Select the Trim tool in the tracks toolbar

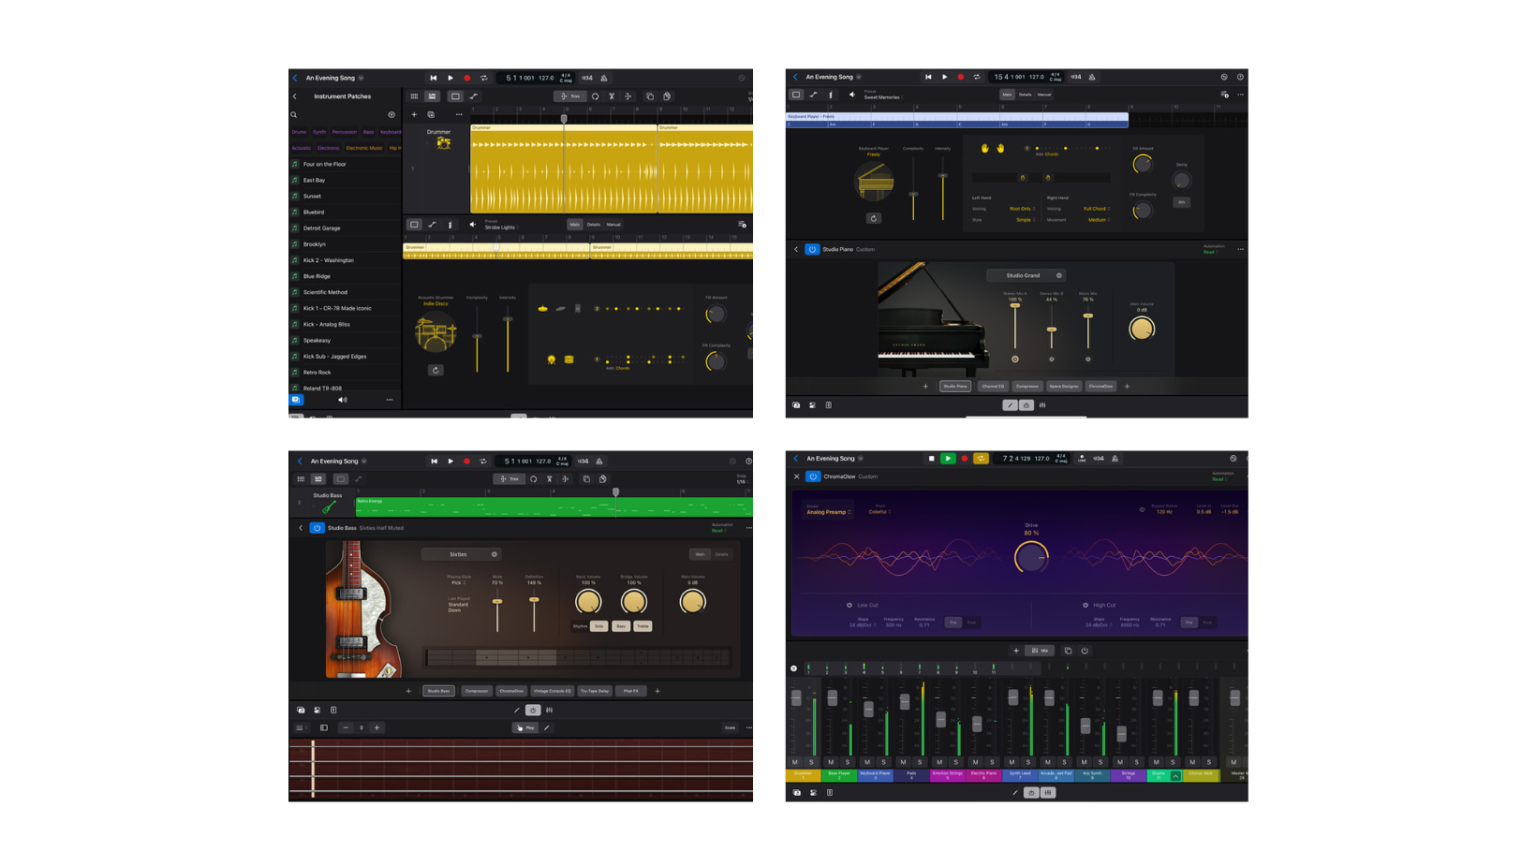pyautogui.click(x=570, y=96)
